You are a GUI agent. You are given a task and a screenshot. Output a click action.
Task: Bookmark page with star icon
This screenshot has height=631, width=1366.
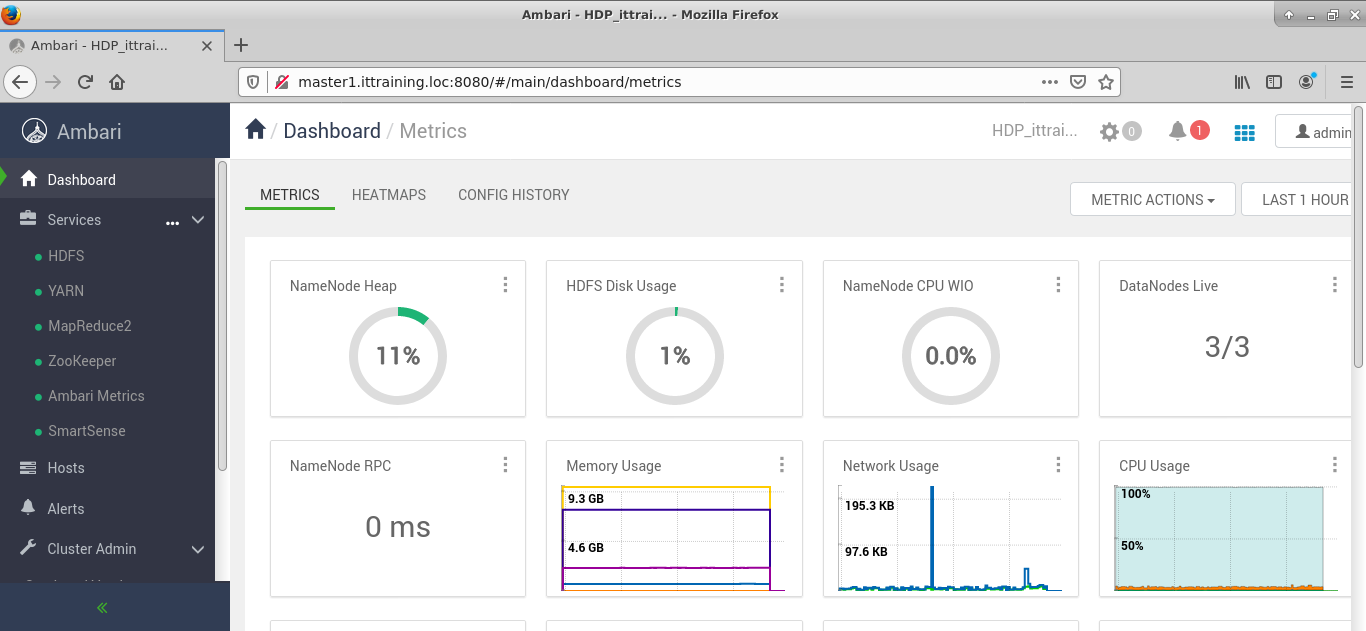[1105, 82]
